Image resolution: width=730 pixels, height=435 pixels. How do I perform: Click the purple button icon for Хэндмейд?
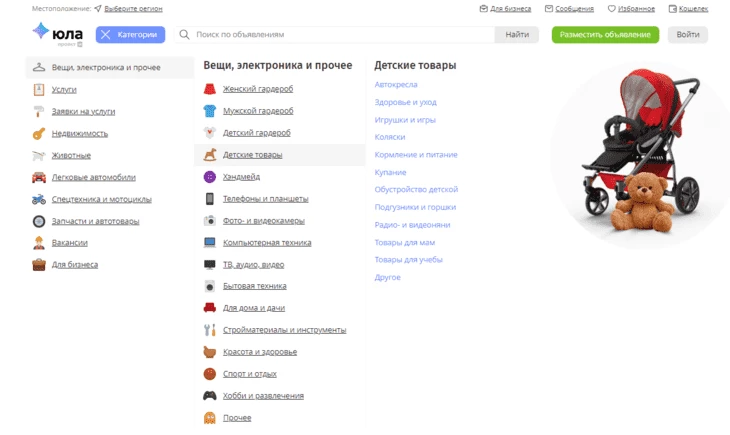pyautogui.click(x=210, y=177)
